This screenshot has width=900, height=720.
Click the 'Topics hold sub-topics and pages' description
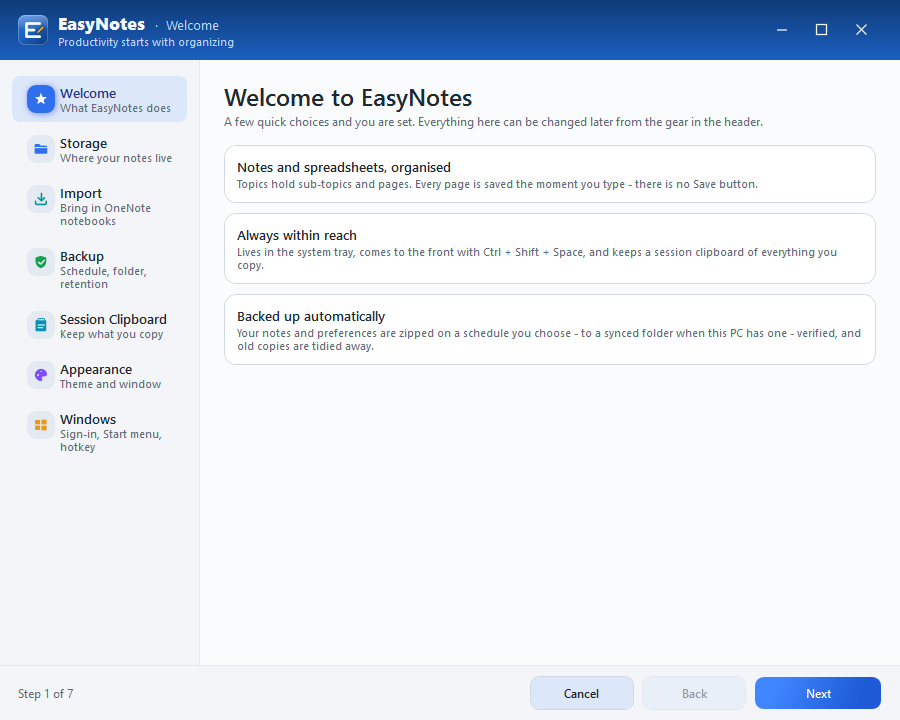point(497,184)
